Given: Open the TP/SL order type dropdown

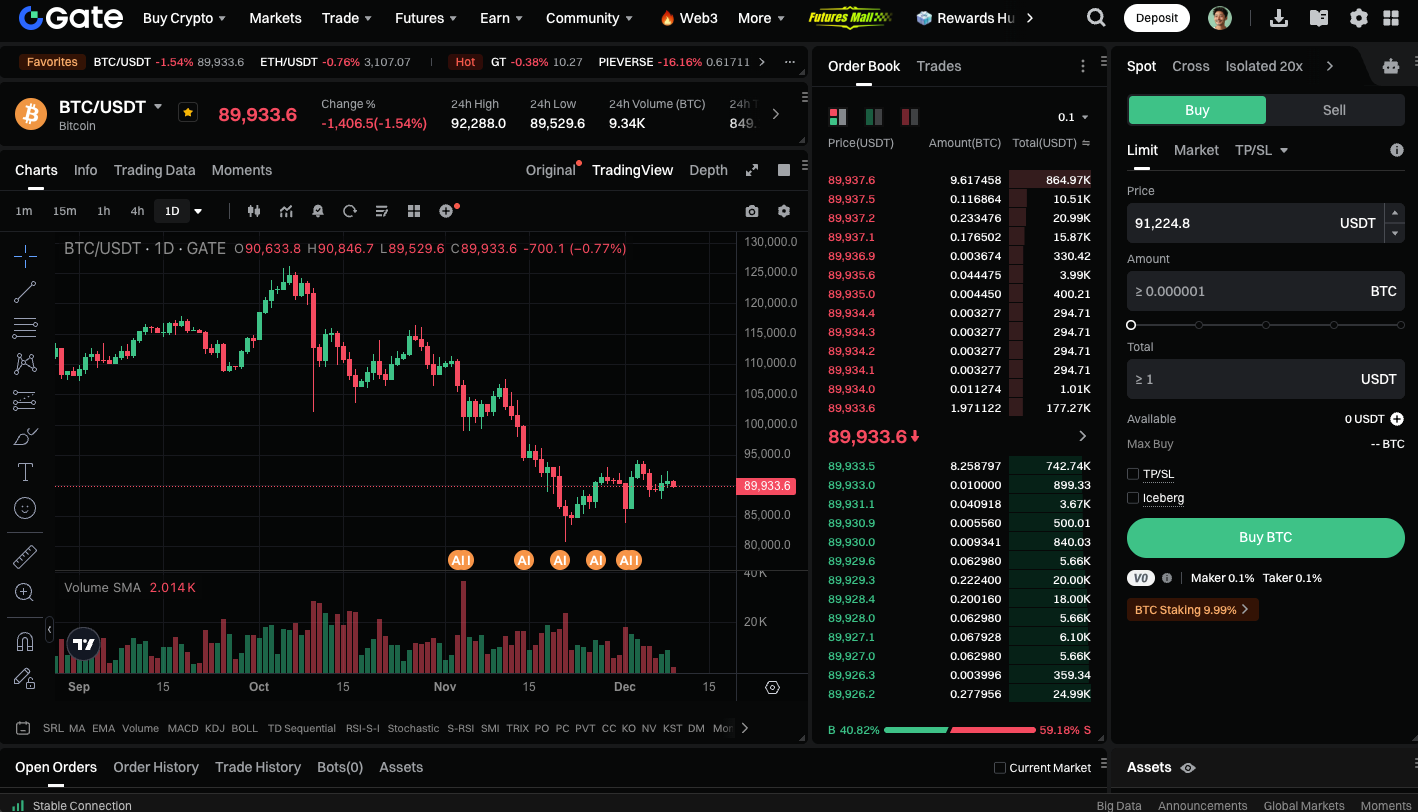Looking at the screenshot, I should [x=1261, y=150].
